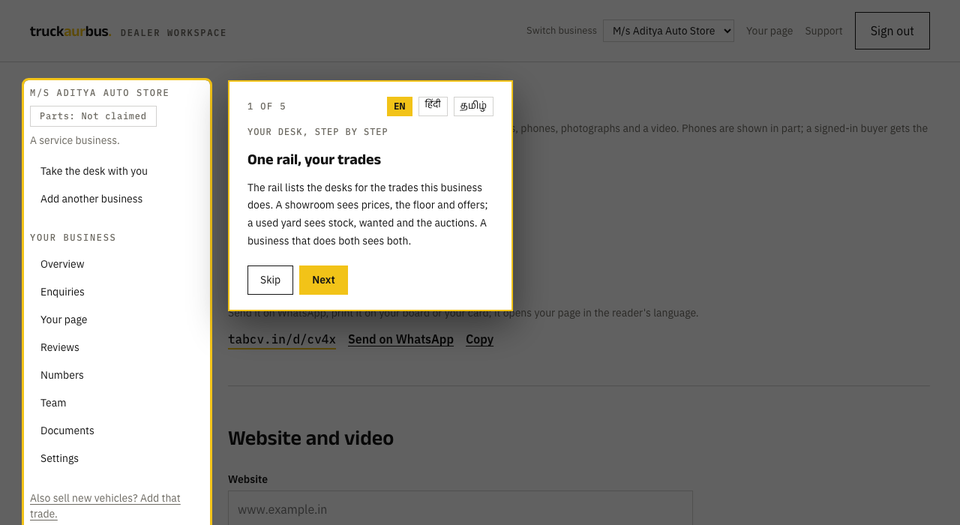Focus the Website input field

coord(460,509)
